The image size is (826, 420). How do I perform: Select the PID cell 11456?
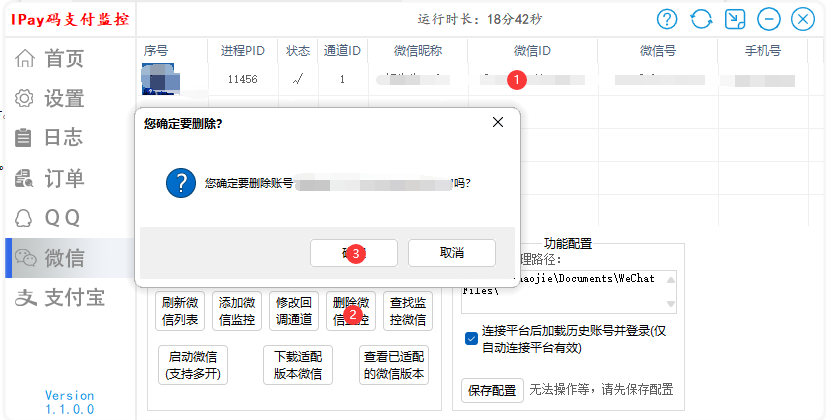pos(243,80)
